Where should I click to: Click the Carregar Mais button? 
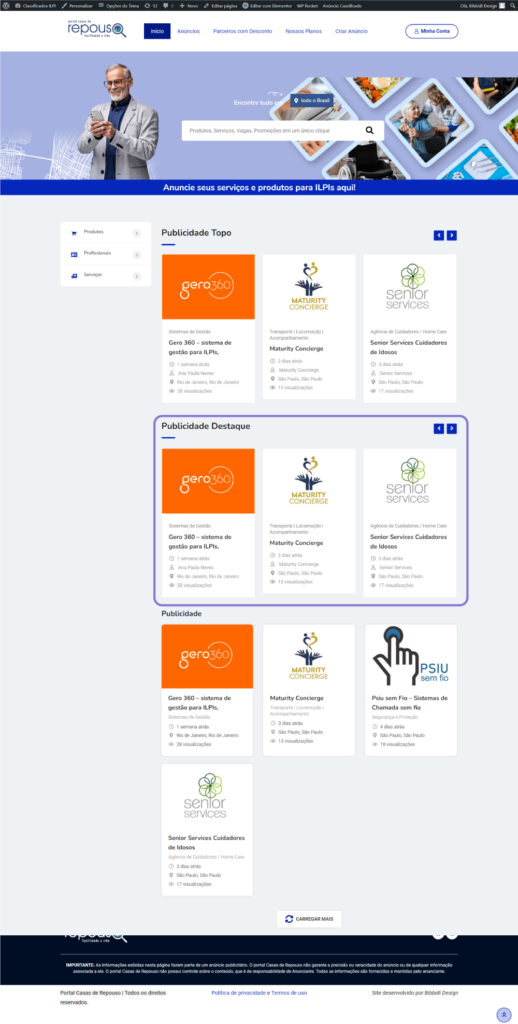[309, 919]
